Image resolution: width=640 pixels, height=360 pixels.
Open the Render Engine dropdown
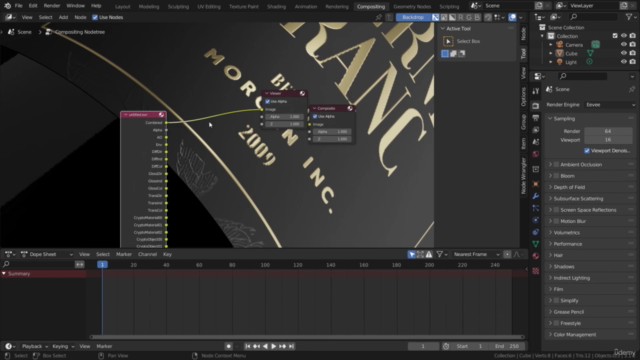coord(610,105)
